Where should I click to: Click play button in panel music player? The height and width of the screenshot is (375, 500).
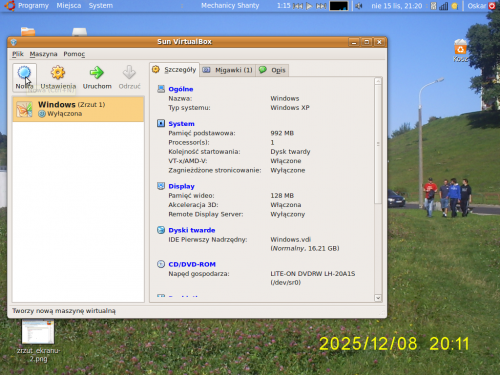point(309,6)
